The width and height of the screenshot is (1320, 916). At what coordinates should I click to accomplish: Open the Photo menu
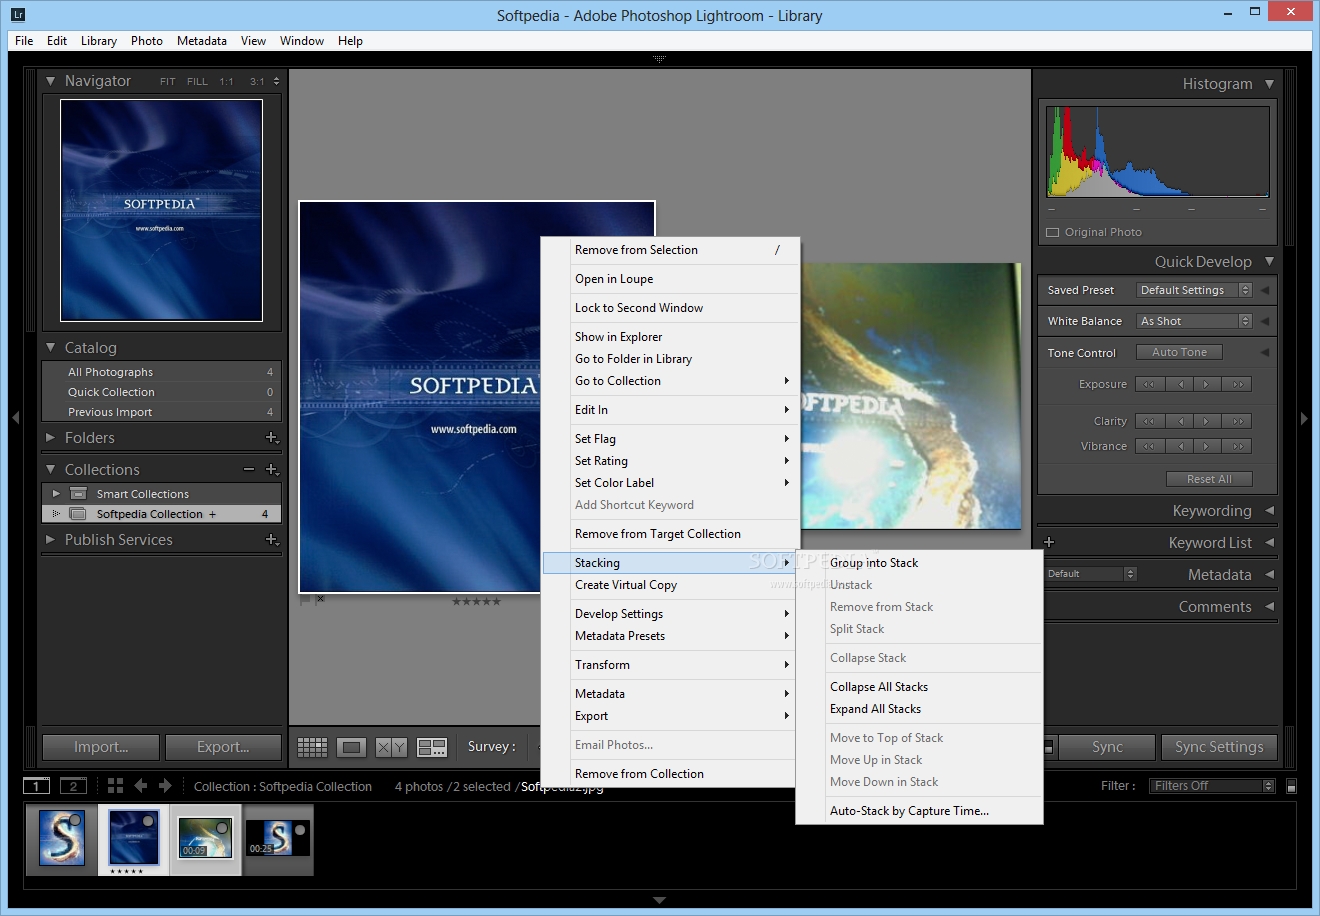[146, 41]
